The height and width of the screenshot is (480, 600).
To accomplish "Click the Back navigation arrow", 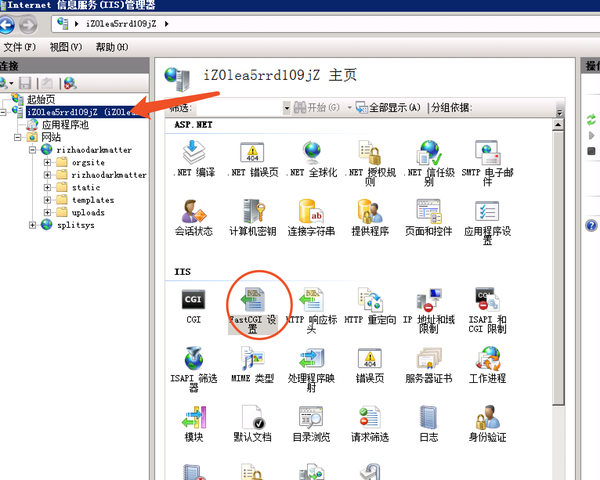I will (x=6, y=25).
